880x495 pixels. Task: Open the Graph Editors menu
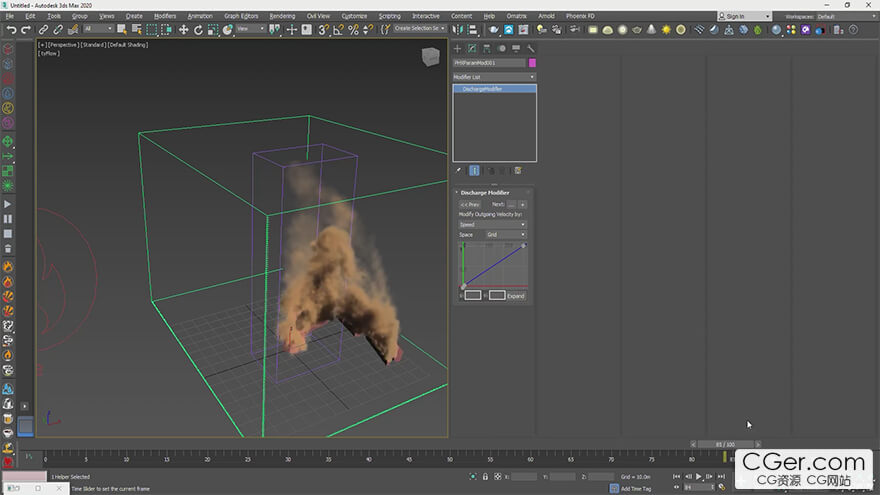(x=240, y=16)
